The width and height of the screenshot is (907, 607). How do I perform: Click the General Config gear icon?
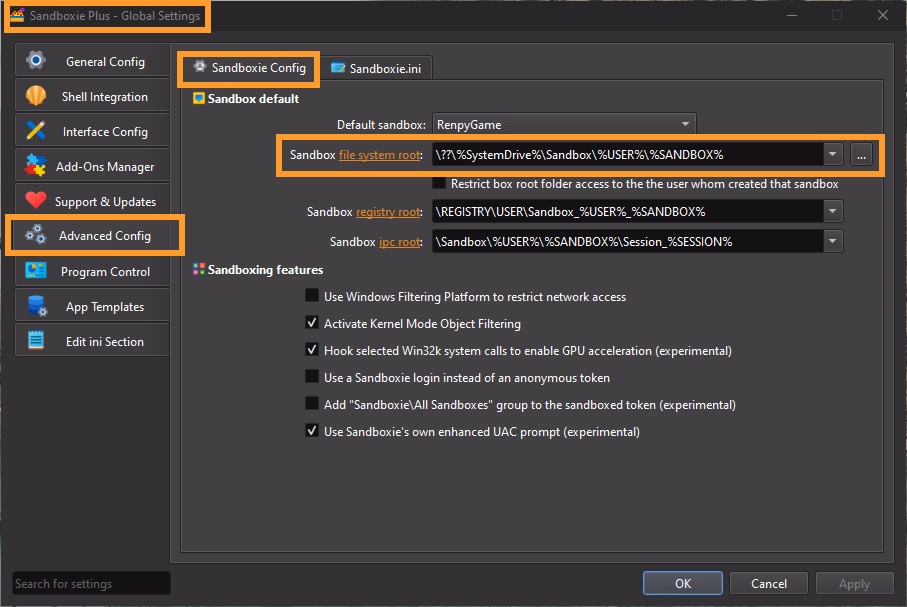click(36, 61)
